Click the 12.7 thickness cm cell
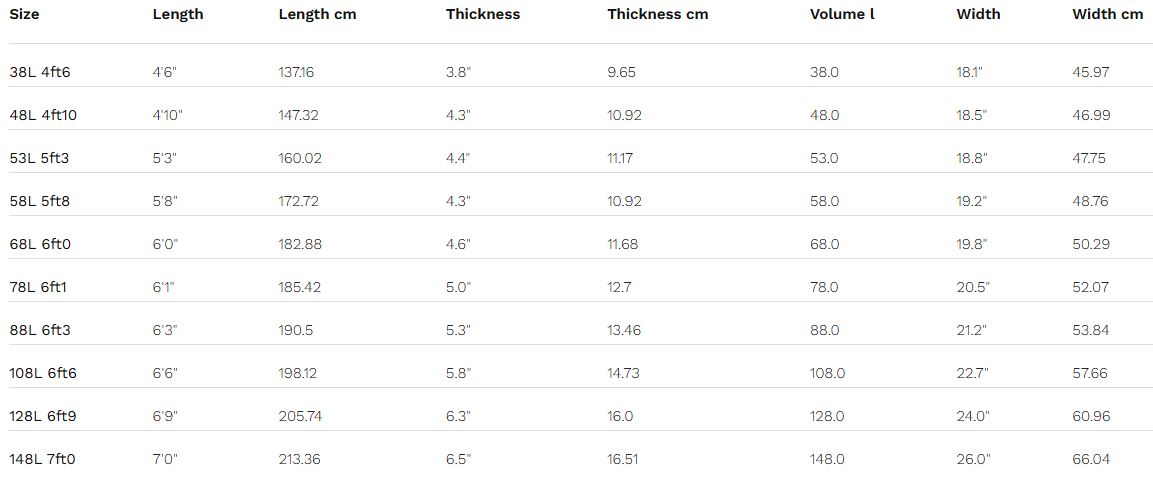Viewport: 1153px width, 493px height. 620,287
